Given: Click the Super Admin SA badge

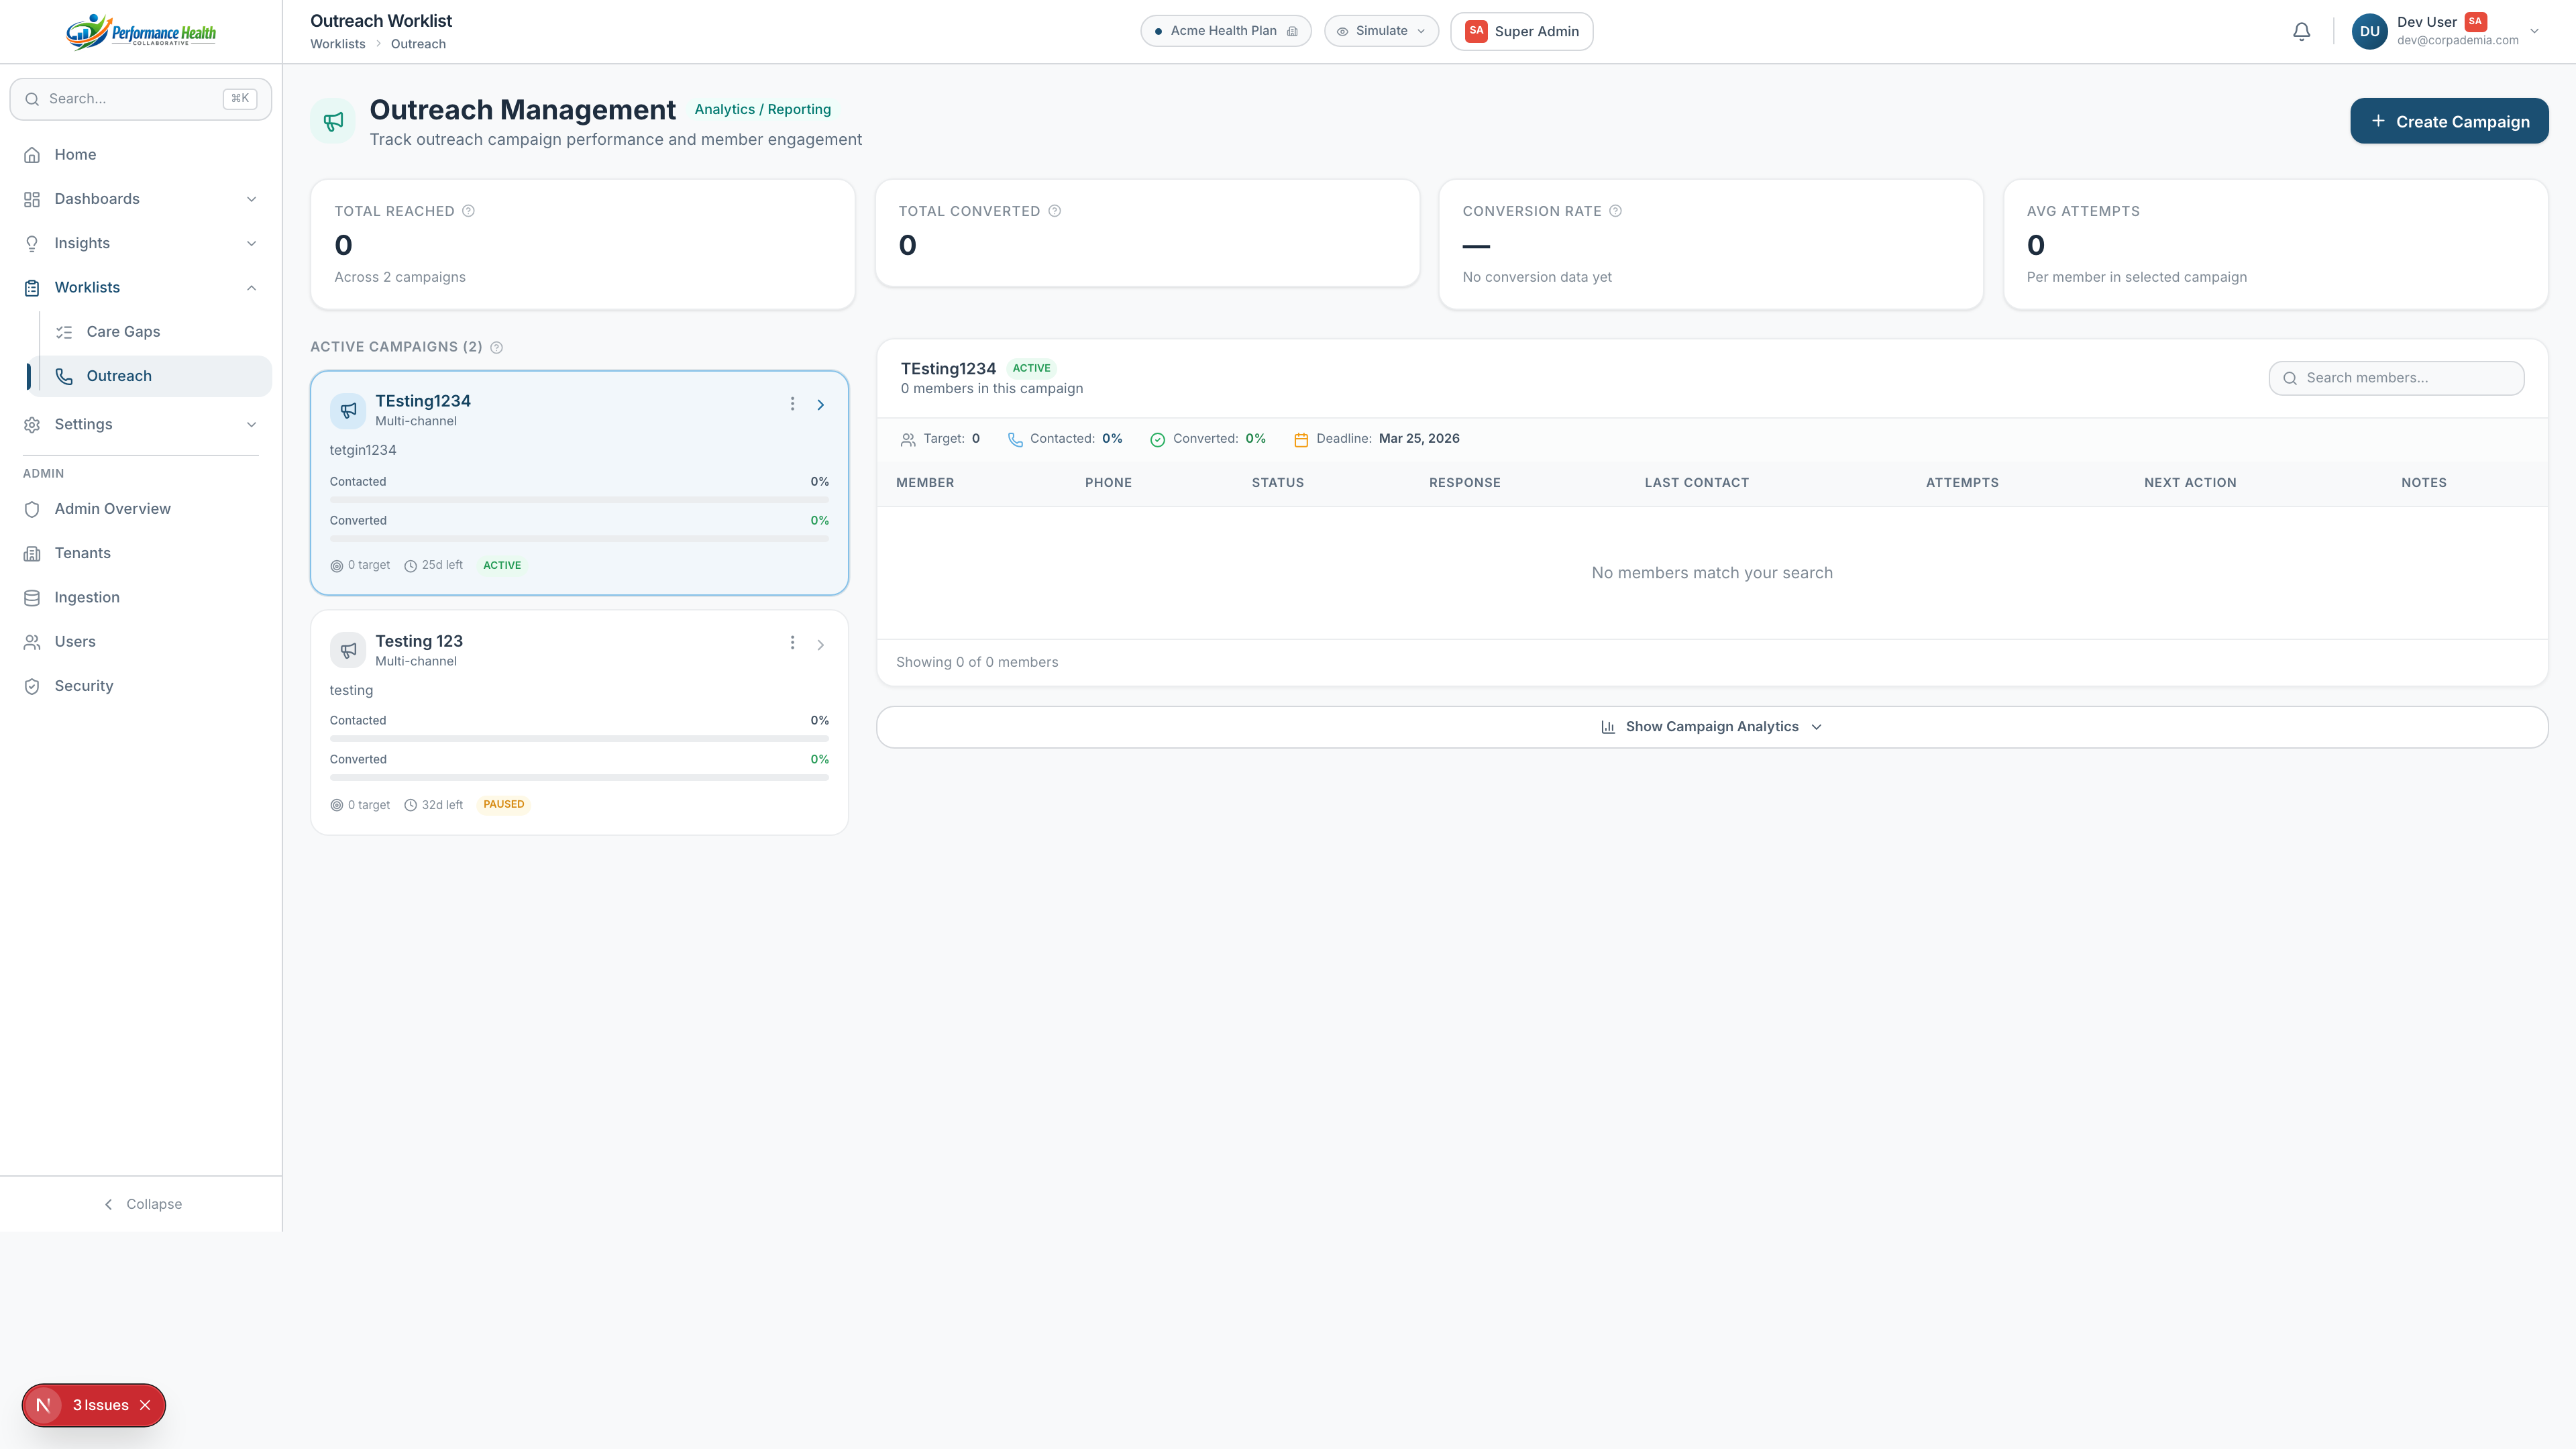Looking at the screenshot, I should [x=1476, y=31].
